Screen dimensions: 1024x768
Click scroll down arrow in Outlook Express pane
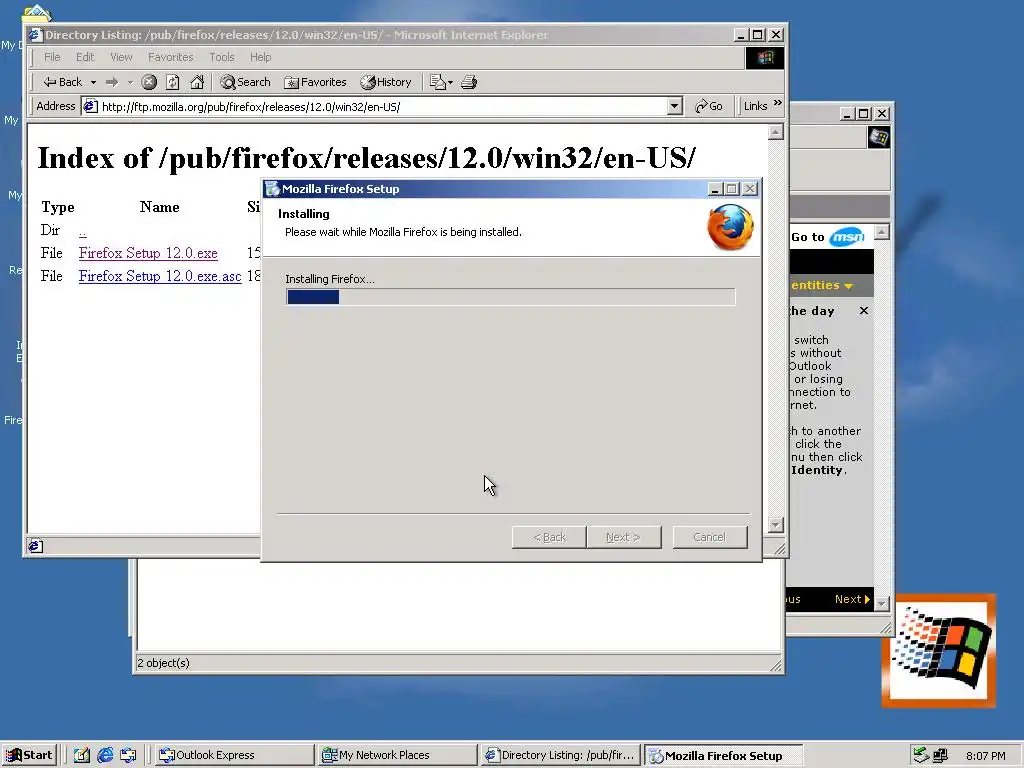point(882,603)
